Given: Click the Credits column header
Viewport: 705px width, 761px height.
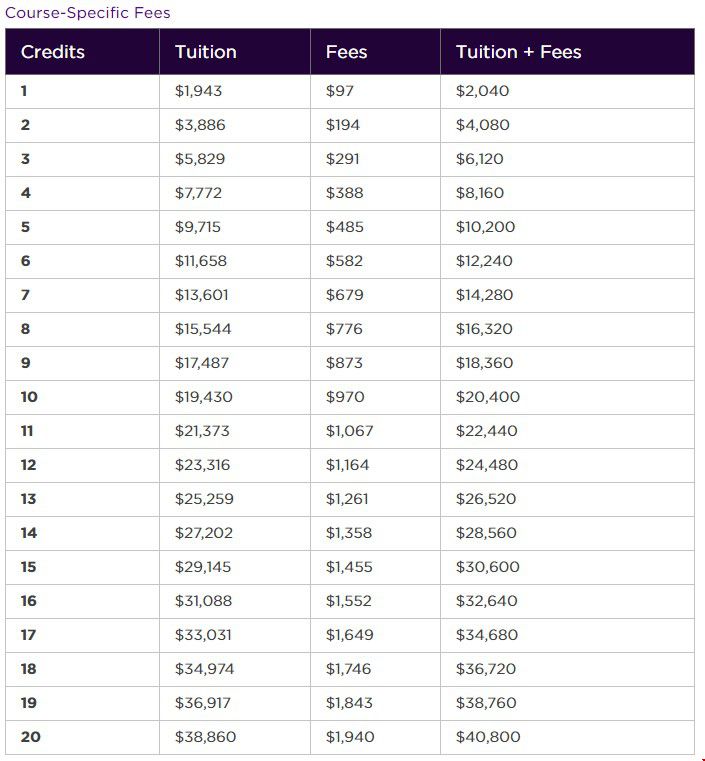Looking at the screenshot, I should click(82, 51).
